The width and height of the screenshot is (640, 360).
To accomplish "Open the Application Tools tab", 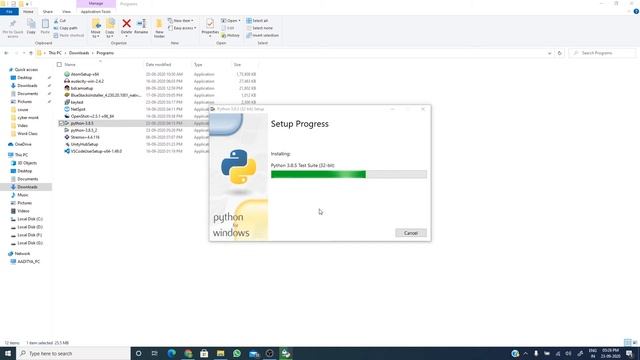I will tap(96, 12).
